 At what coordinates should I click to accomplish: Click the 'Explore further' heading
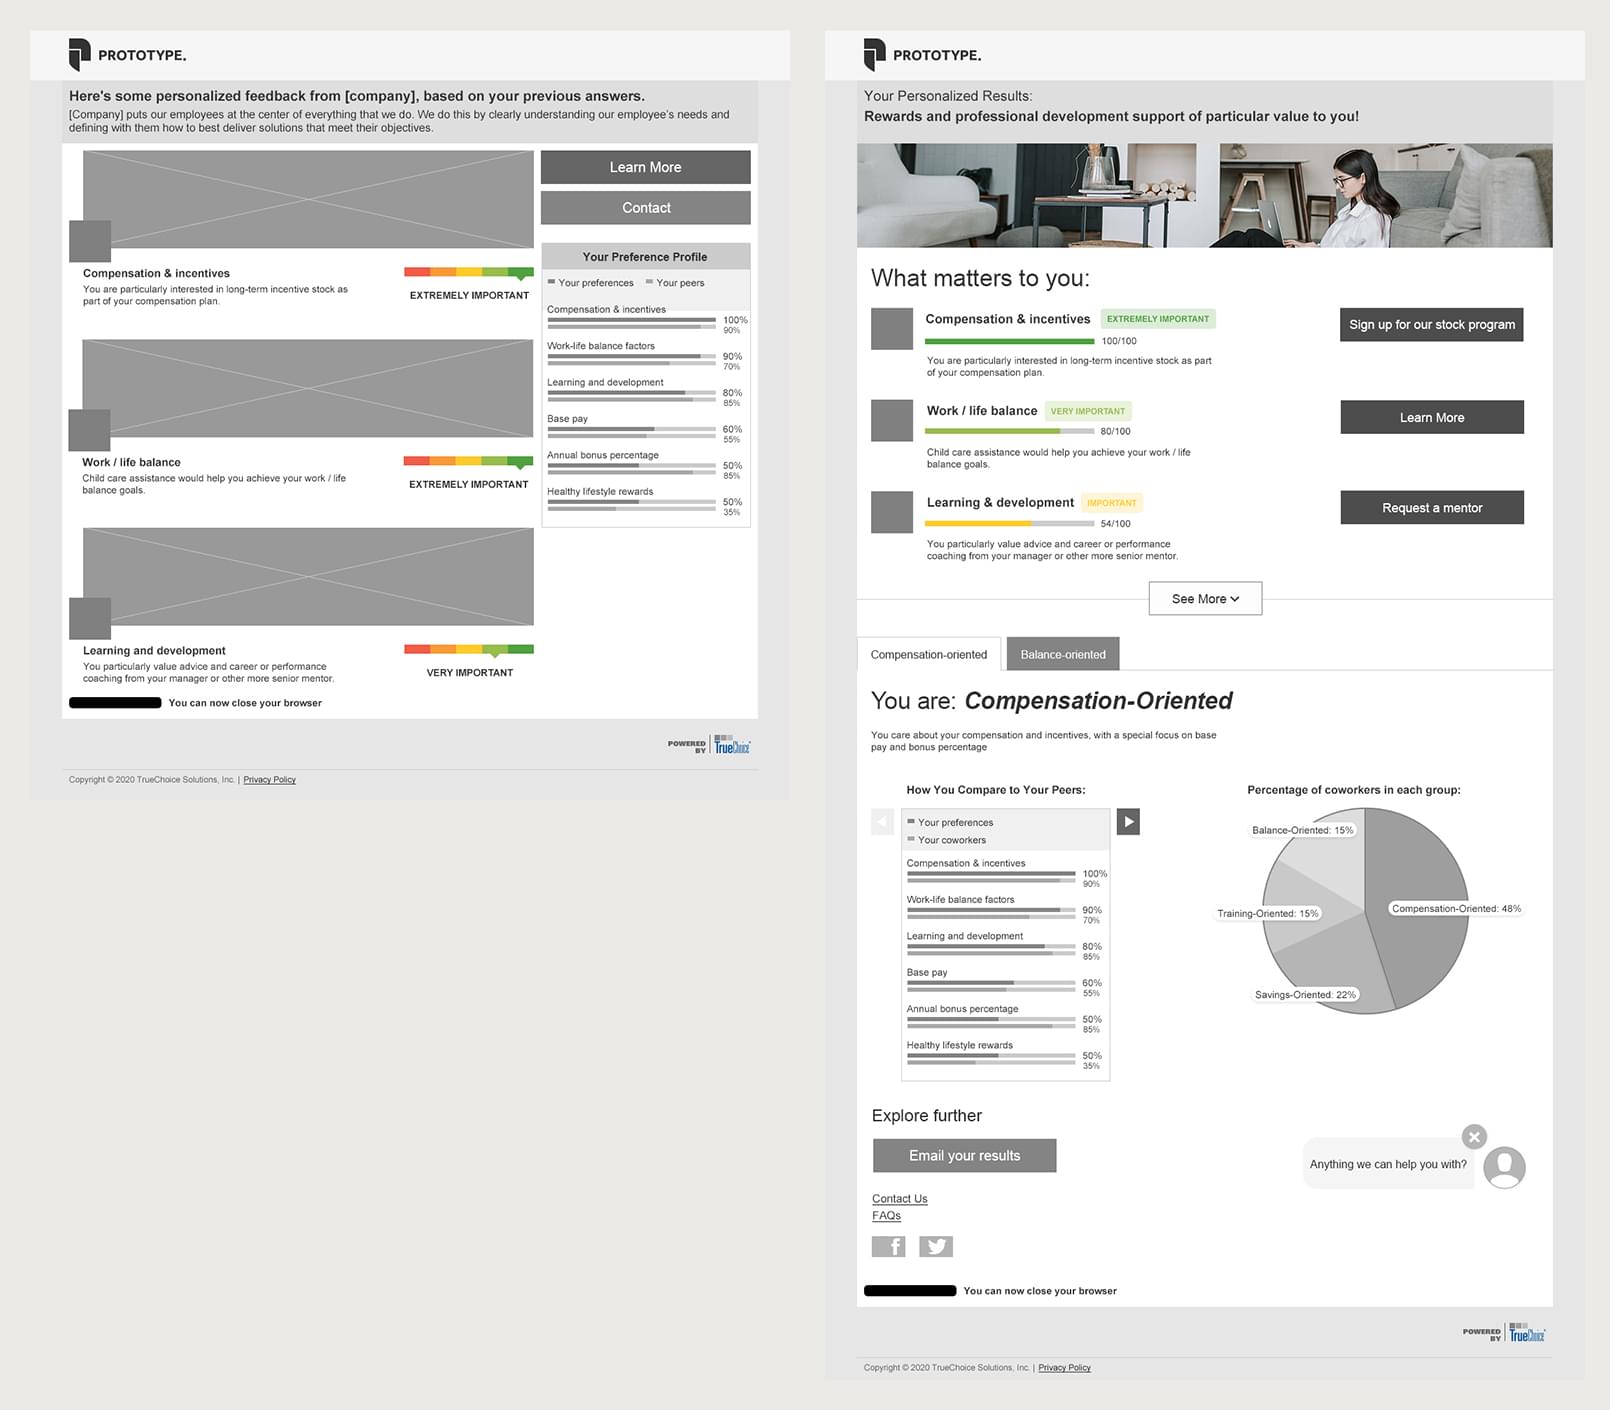pyautogui.click(x=927, y=1115)
